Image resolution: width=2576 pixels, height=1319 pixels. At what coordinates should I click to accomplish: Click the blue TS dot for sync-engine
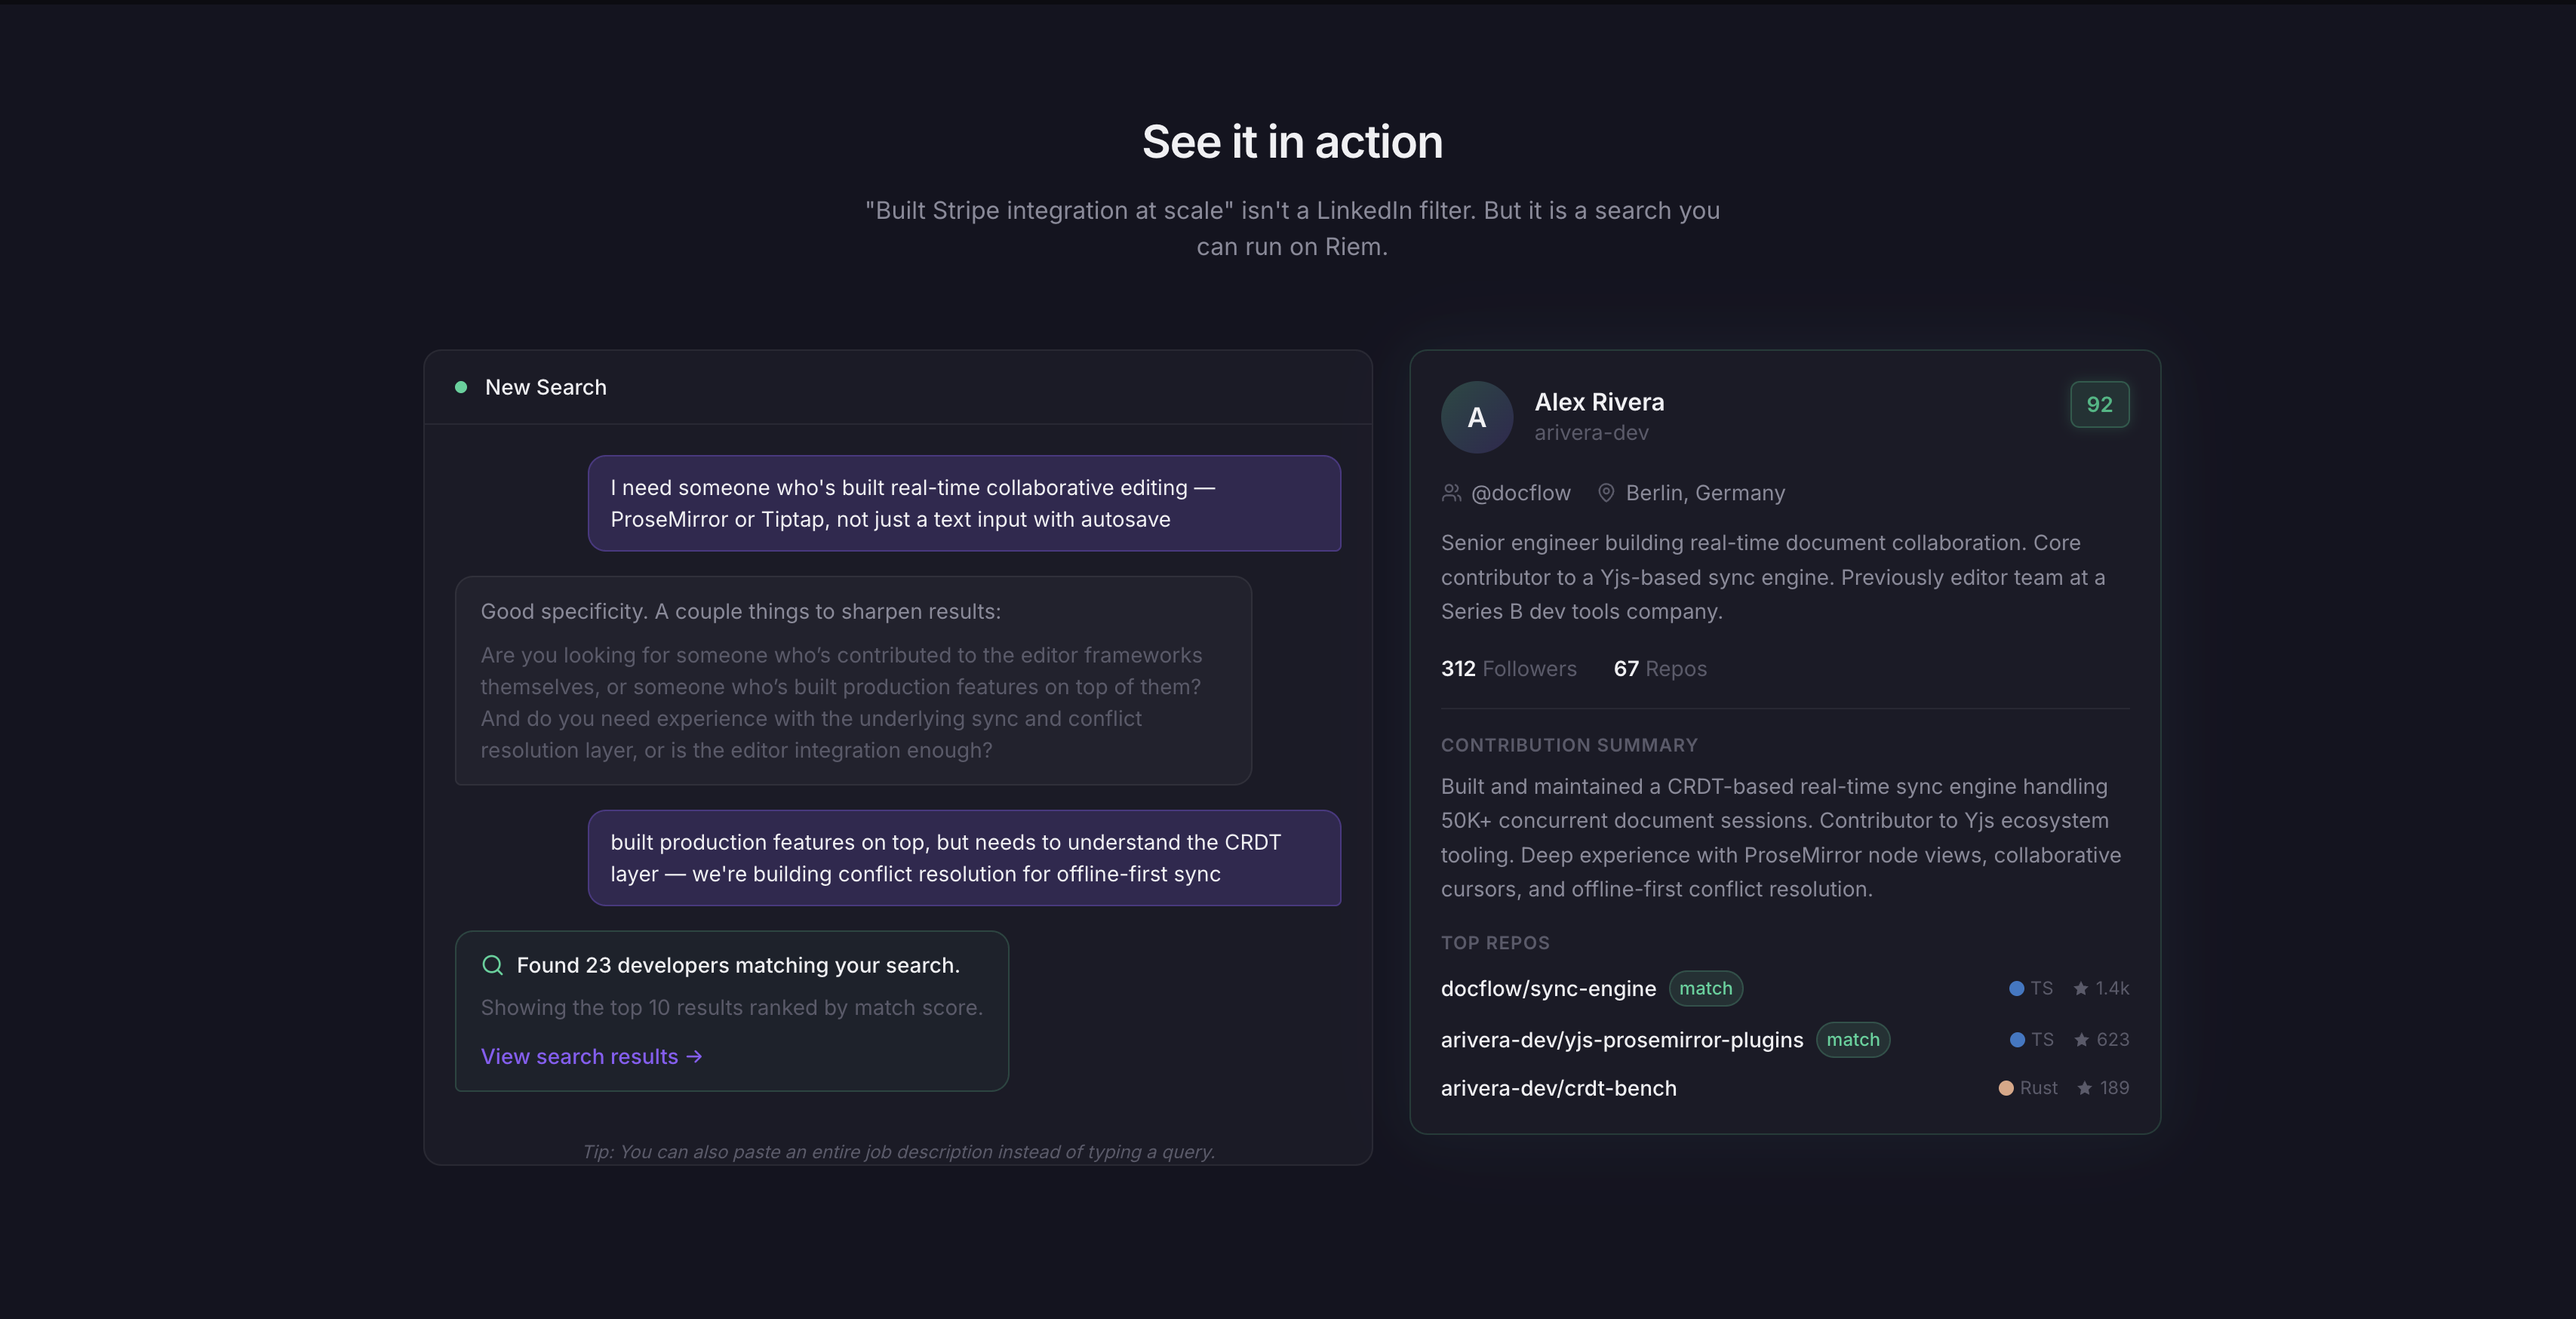[2016, 988]
